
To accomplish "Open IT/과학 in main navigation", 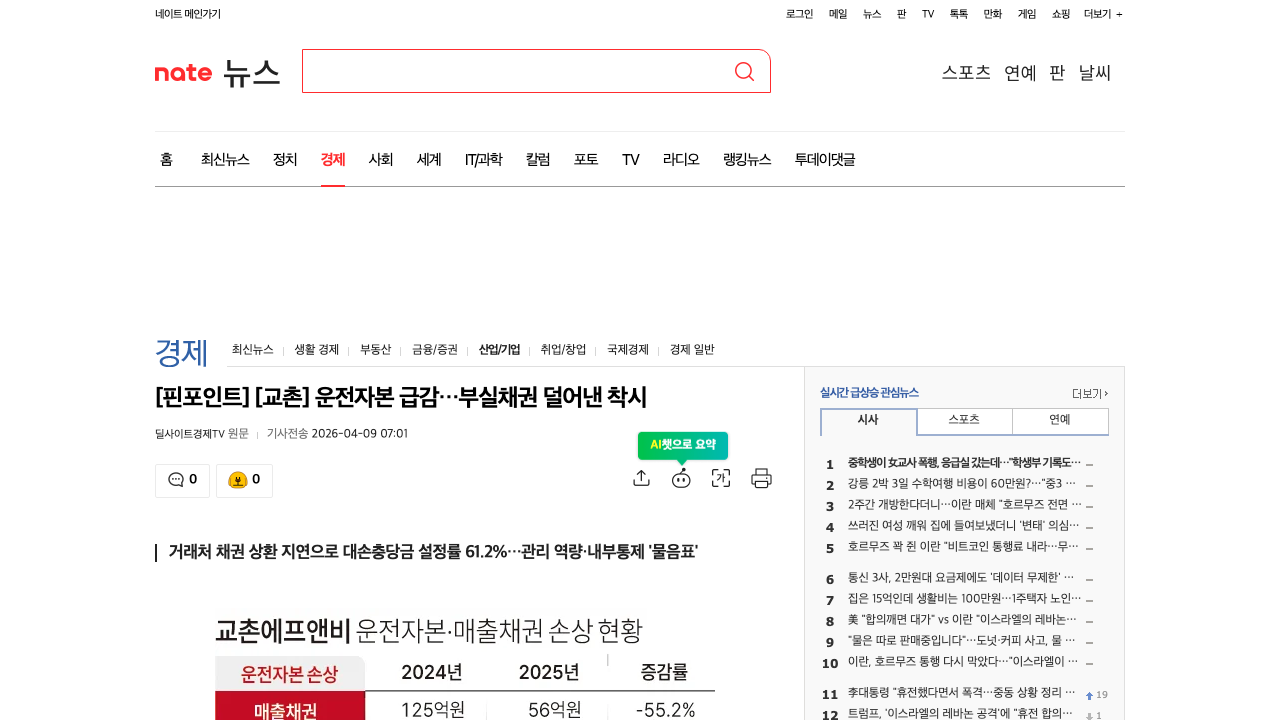I will pyautogui.click(x=483, y=159).
